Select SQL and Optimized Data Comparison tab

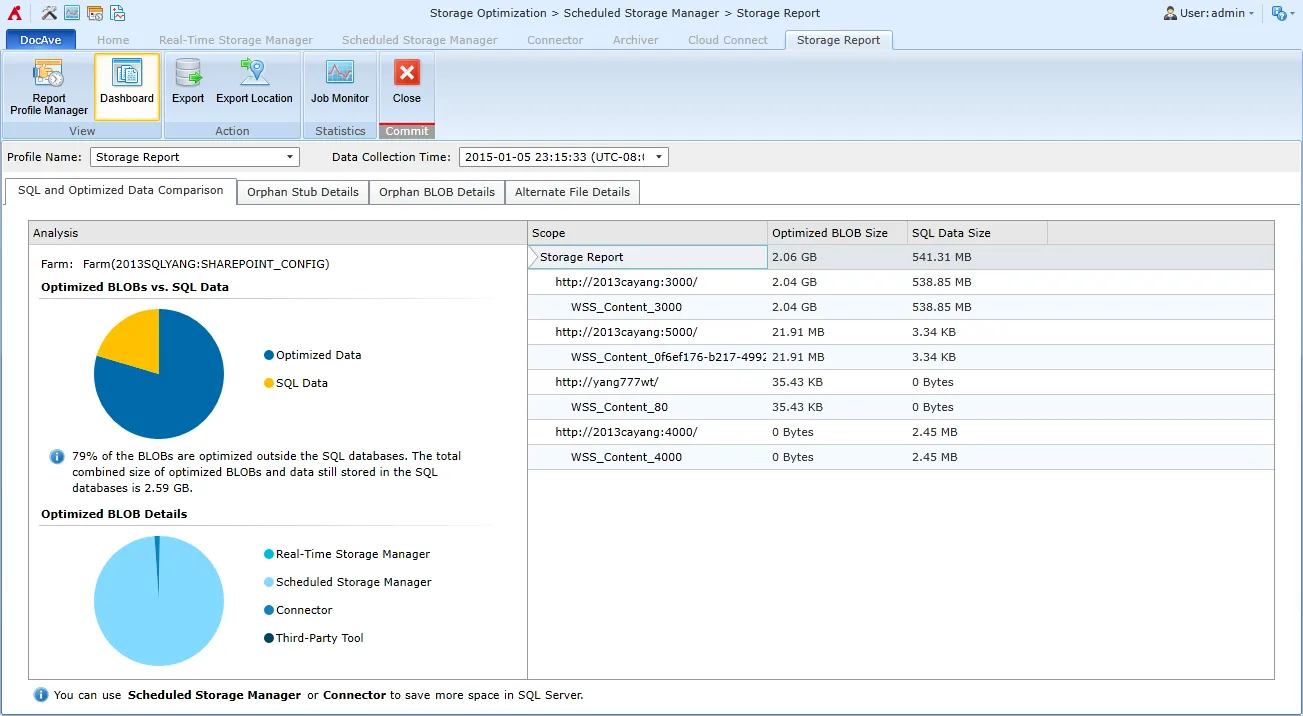click(121, 190)
